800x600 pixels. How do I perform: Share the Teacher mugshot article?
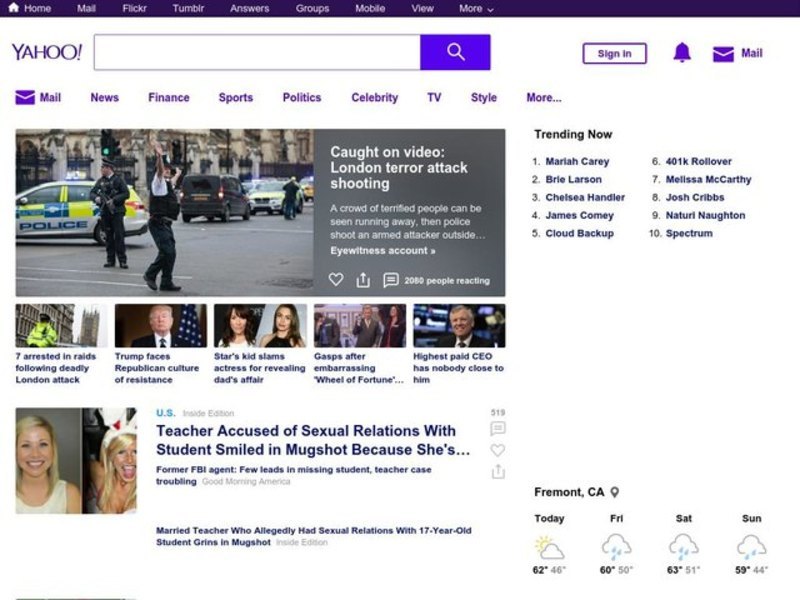coord(498,471)
